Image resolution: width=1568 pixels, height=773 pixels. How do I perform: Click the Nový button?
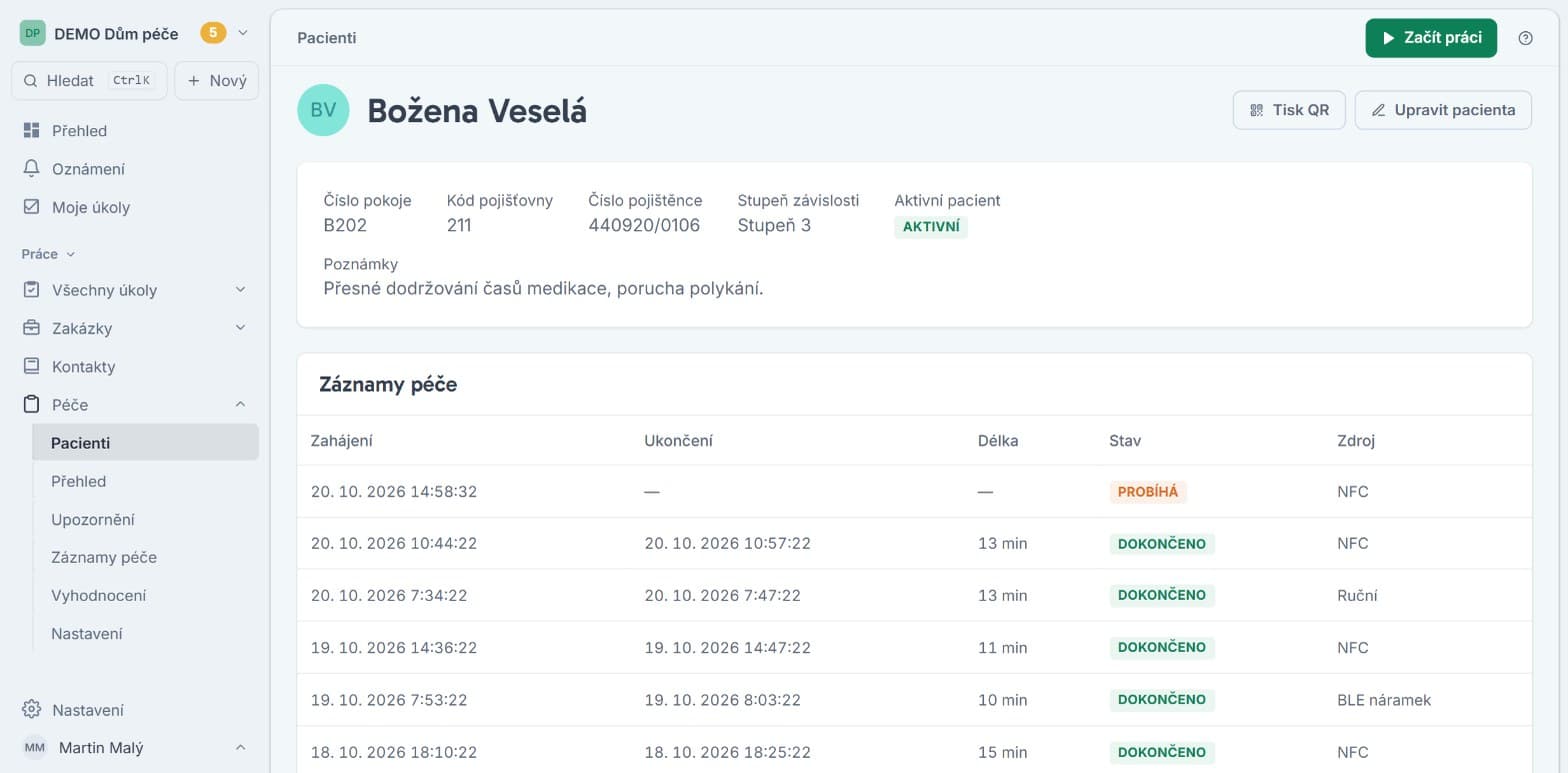pos(217,81)
